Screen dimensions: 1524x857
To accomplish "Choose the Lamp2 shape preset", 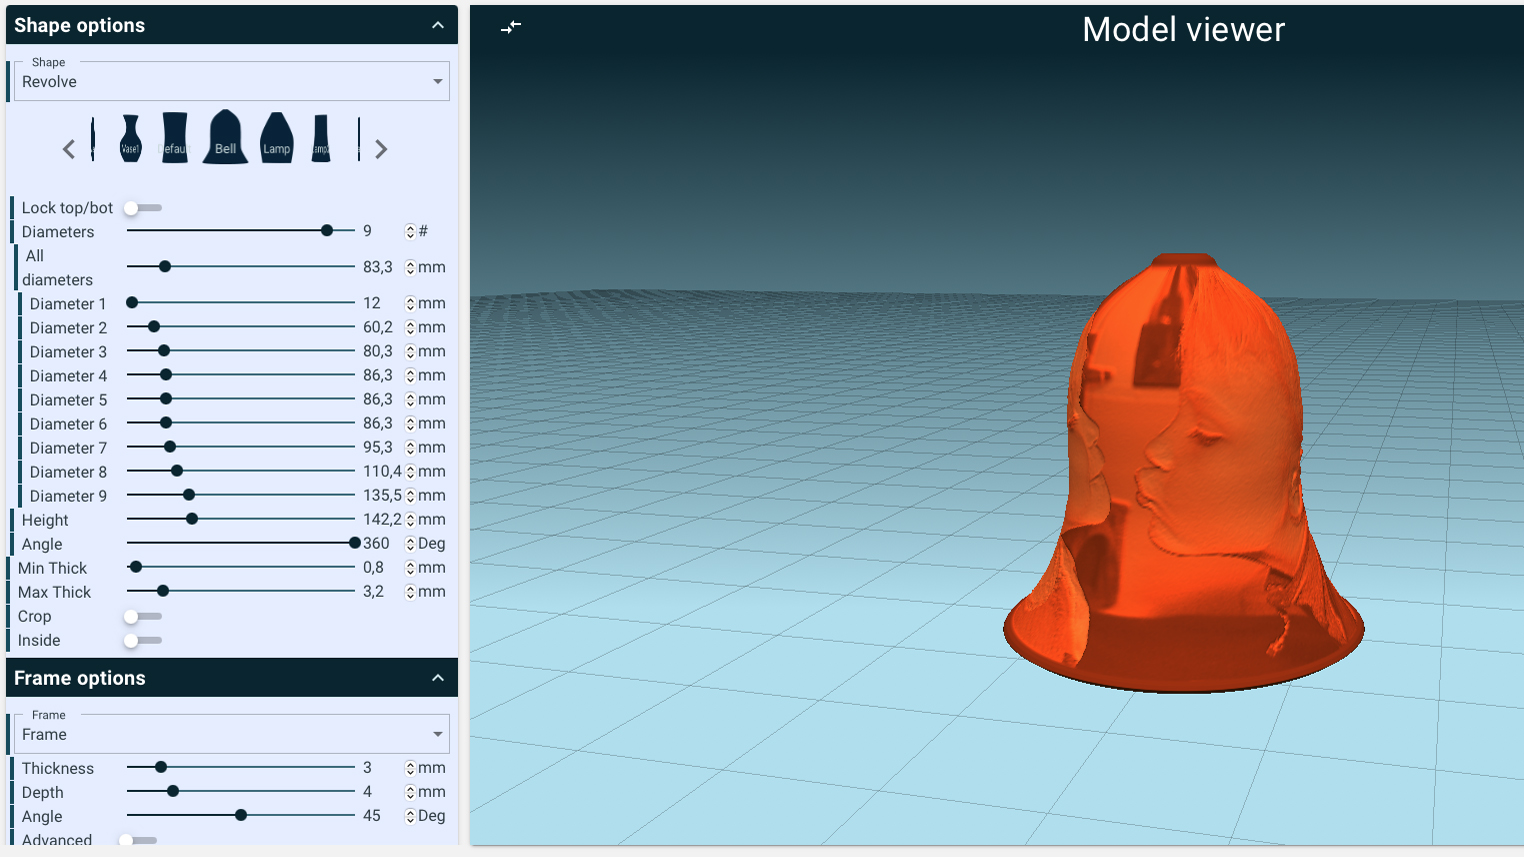I will click(321, 138).
